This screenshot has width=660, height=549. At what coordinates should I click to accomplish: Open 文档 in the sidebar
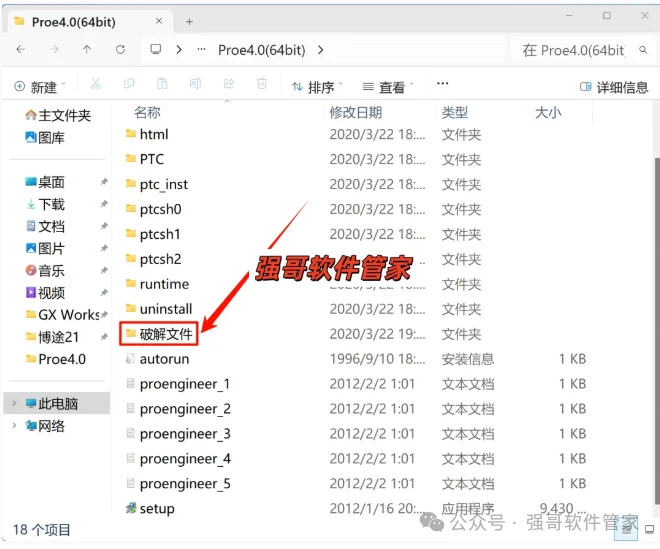pos(45,227)
